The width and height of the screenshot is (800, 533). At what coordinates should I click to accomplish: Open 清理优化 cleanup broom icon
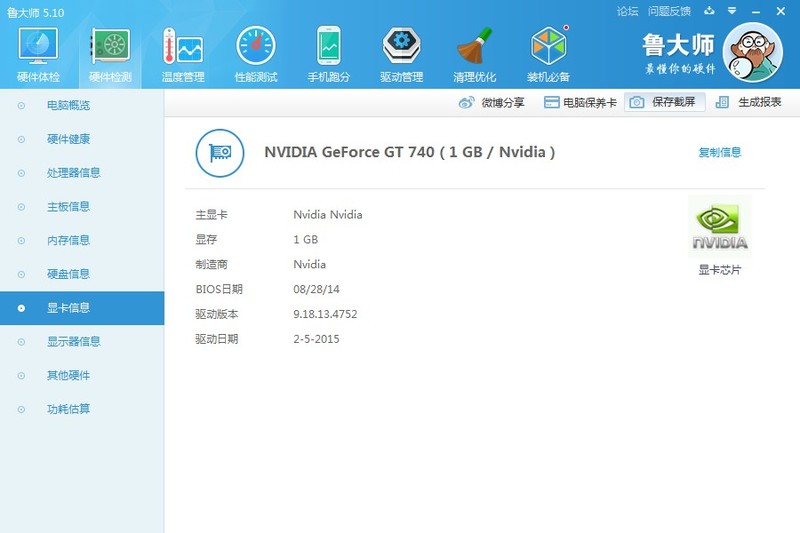474,46
